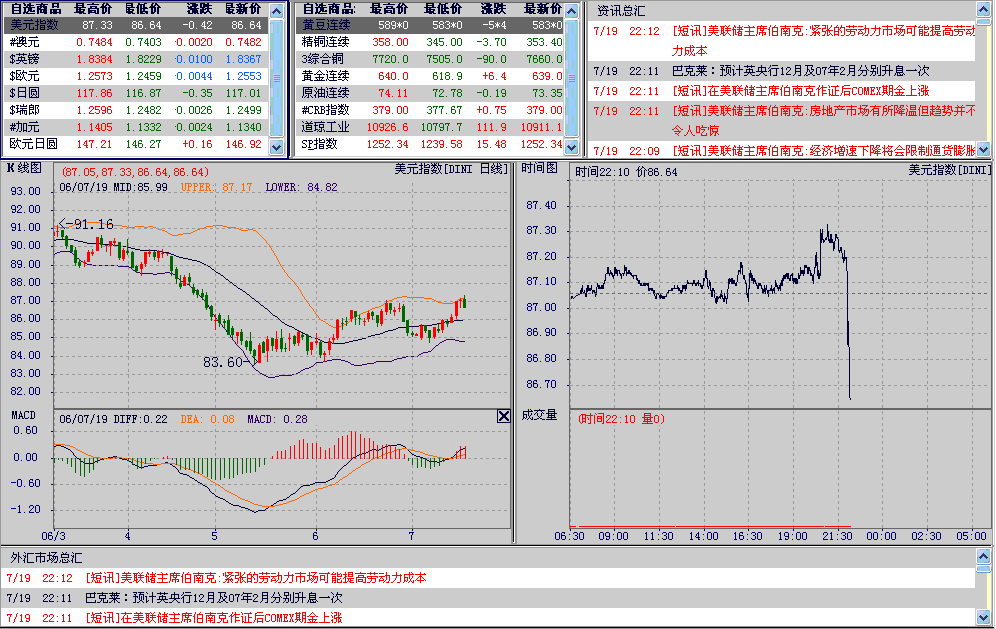This screenshot has height=629, width=996.
Task: Open COMEX期金上涨 news in 资讯总汇
Action: click(x=783, y=91)
